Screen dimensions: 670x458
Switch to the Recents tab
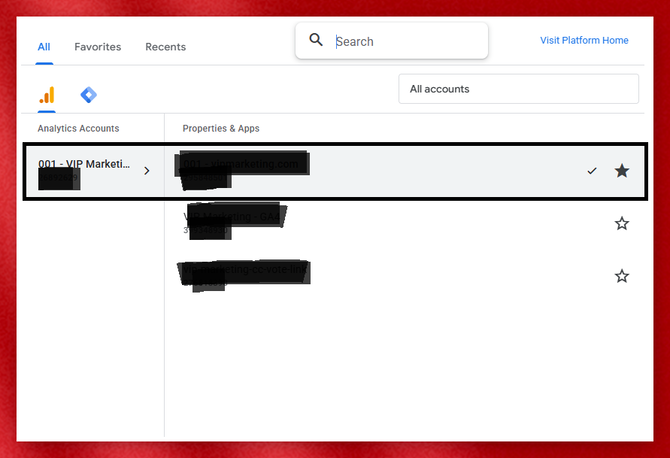pos(166,47)
